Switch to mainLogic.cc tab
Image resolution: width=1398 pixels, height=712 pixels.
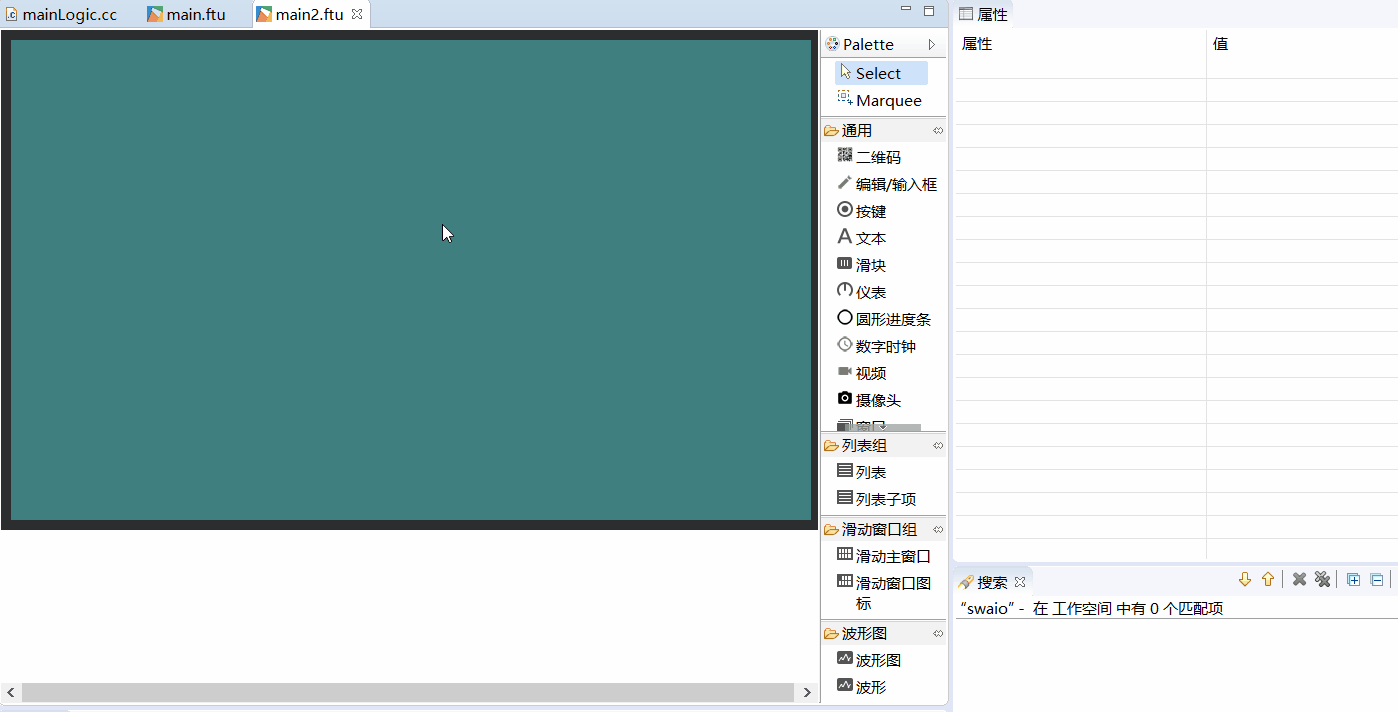click(62, 14)
